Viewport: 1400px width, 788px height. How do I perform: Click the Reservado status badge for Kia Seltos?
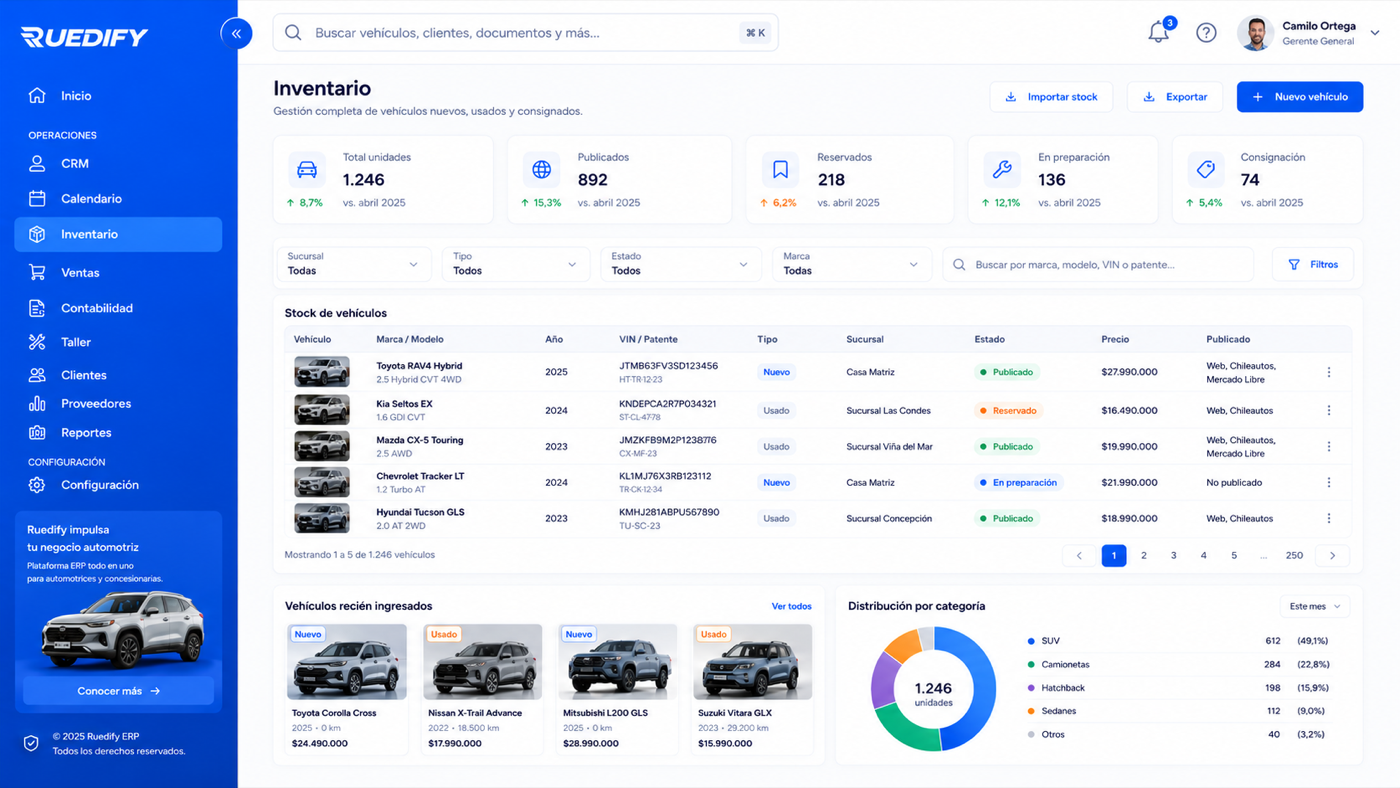pos(1008,410)
